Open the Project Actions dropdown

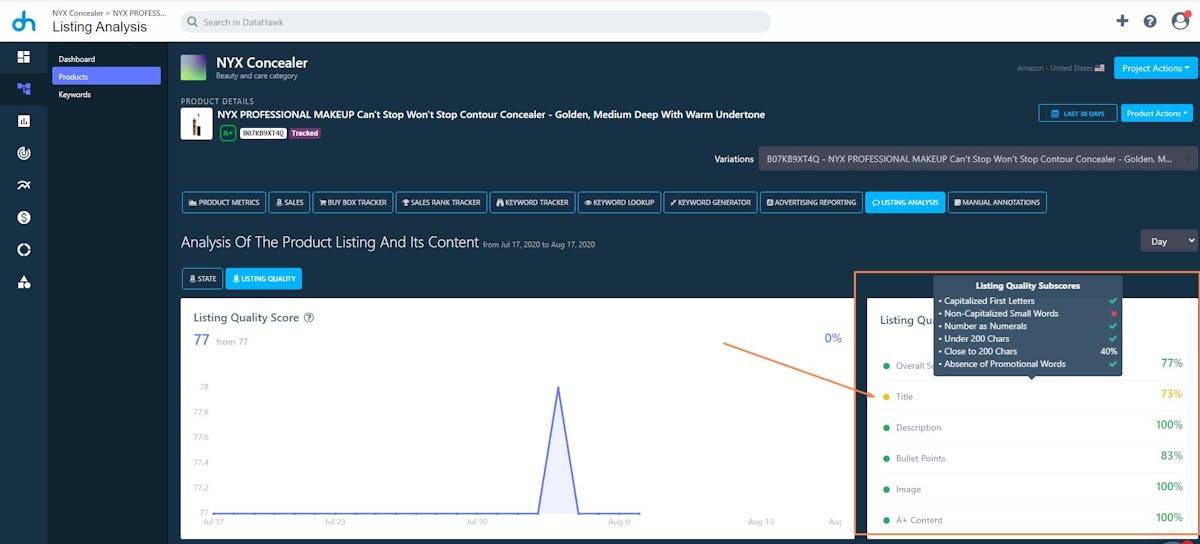click(1156, 68)
